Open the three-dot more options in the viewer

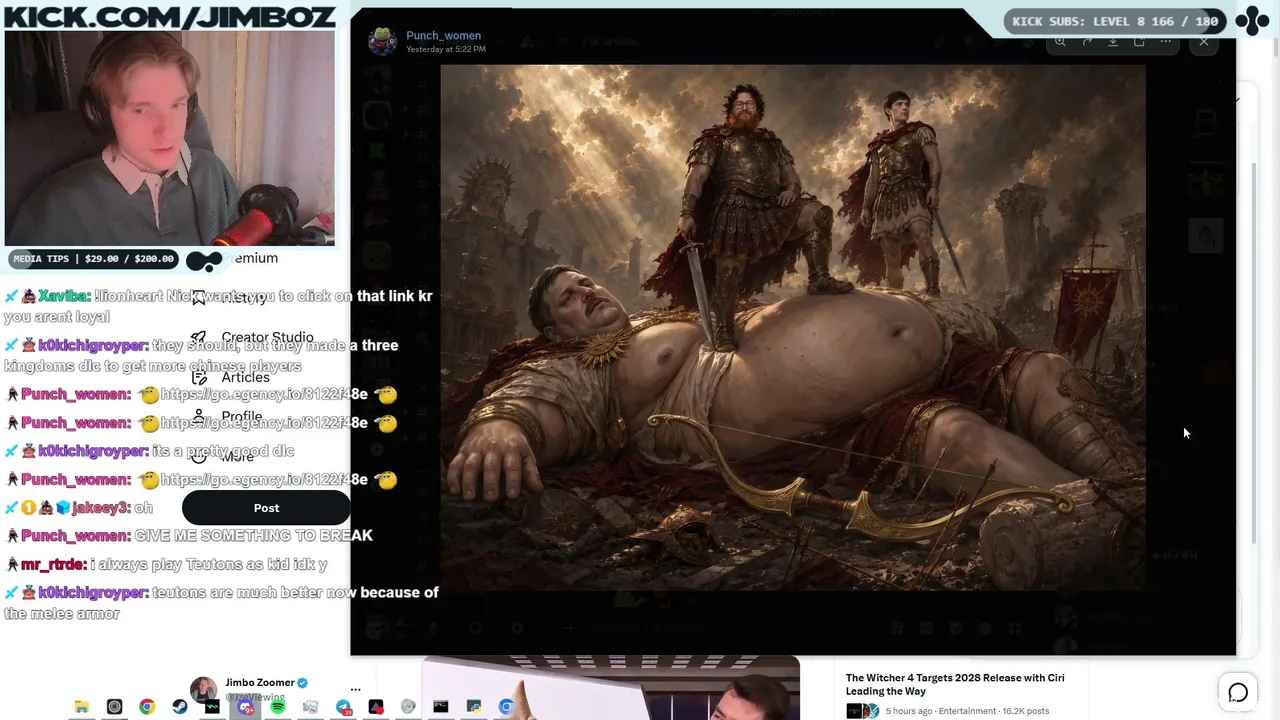coord(1166,42)
